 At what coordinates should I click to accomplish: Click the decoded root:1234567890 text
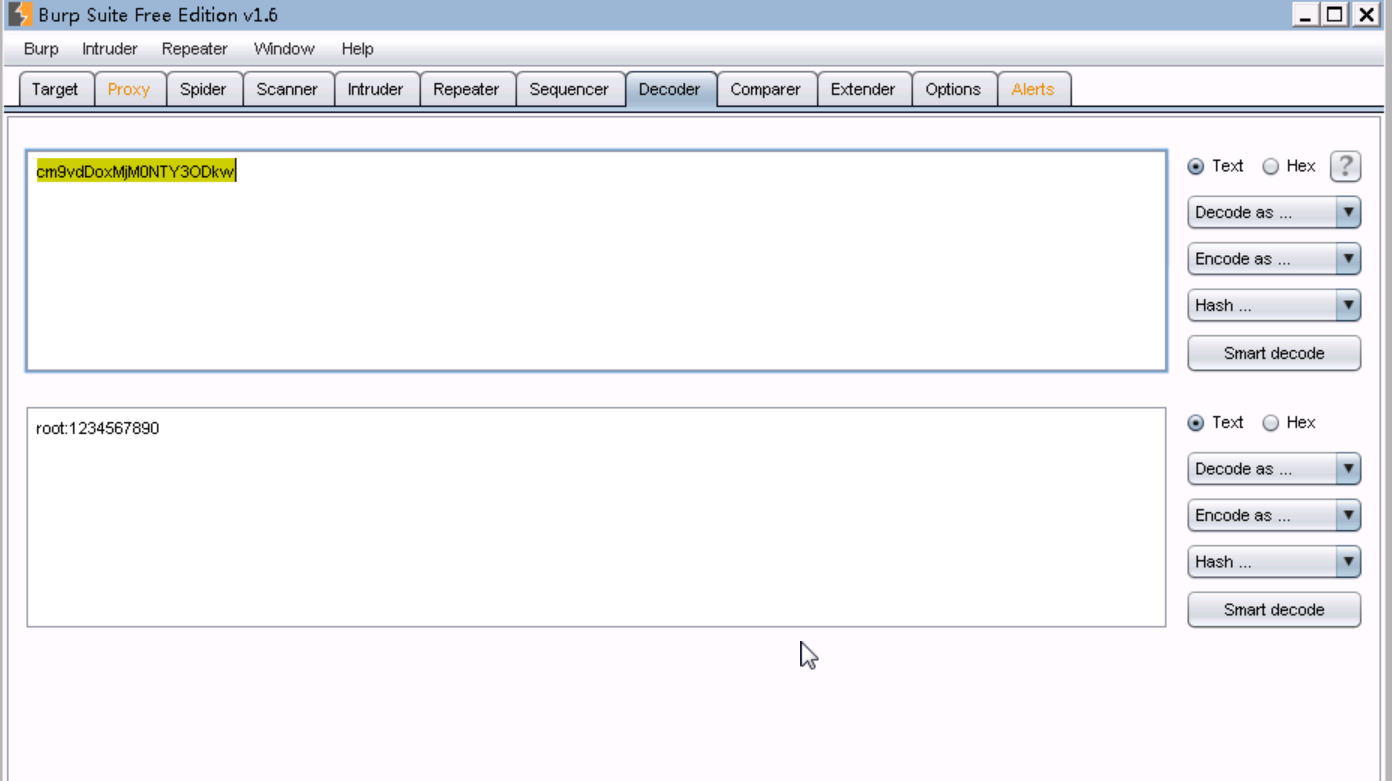97,429
